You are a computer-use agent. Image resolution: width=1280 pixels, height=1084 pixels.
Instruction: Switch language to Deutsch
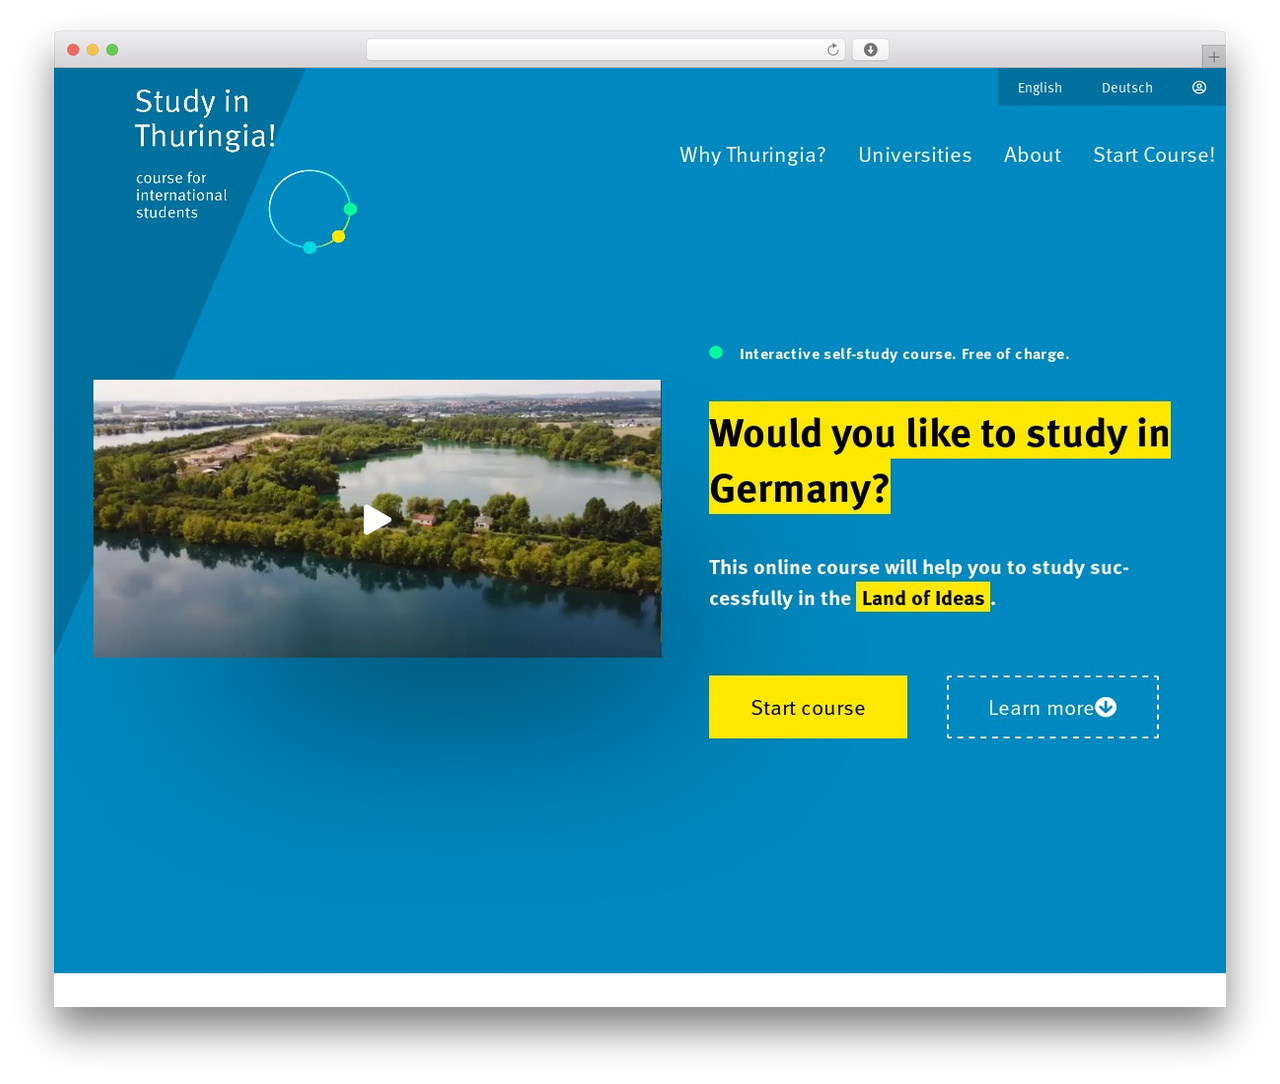tap(1127, 88)
